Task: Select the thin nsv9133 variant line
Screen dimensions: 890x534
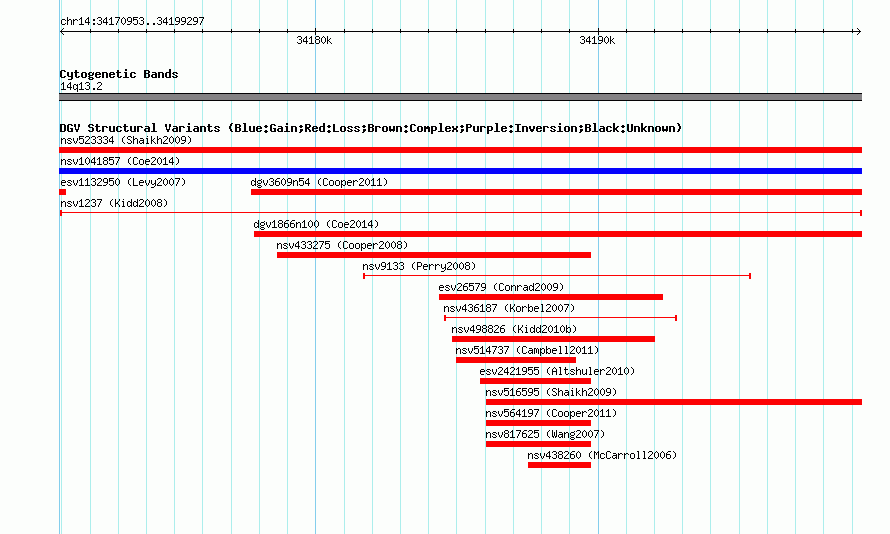Action: pos(557,276)
